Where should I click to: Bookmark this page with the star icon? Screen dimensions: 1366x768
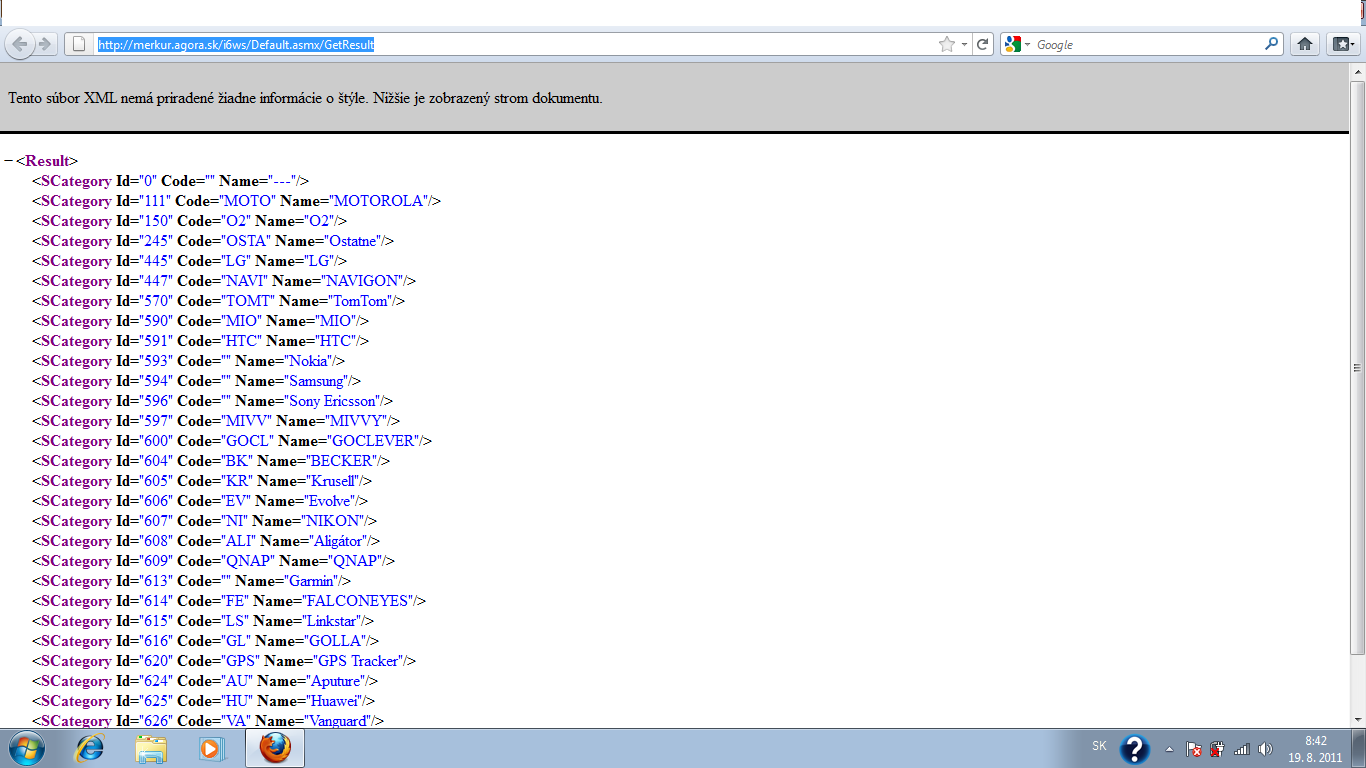(946, 44)
